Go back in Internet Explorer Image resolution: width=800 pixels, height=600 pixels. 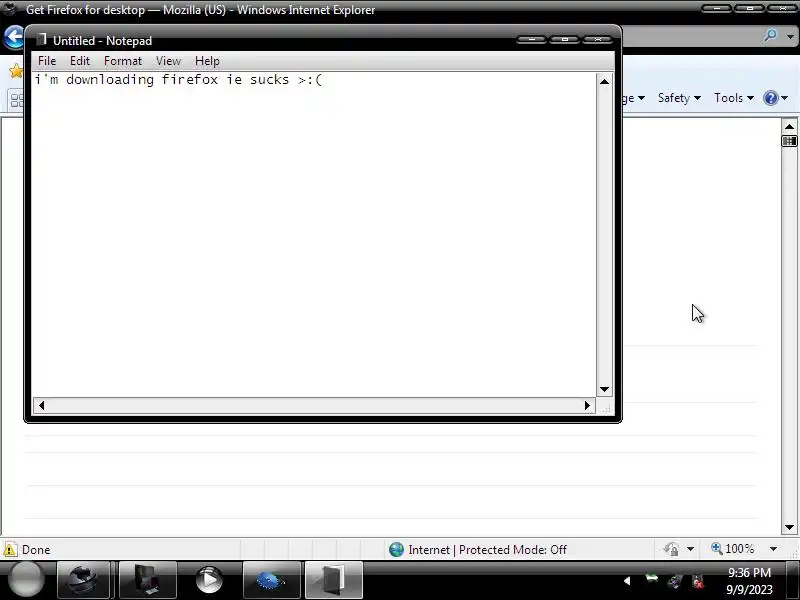click(14, 37)
